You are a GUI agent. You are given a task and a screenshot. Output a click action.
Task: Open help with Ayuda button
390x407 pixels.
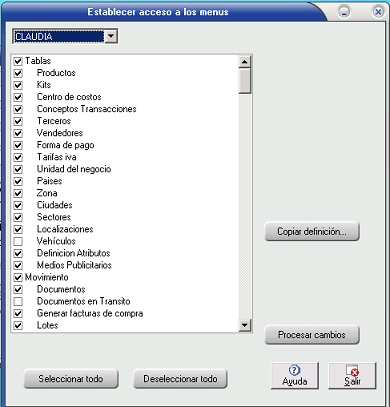295,376
